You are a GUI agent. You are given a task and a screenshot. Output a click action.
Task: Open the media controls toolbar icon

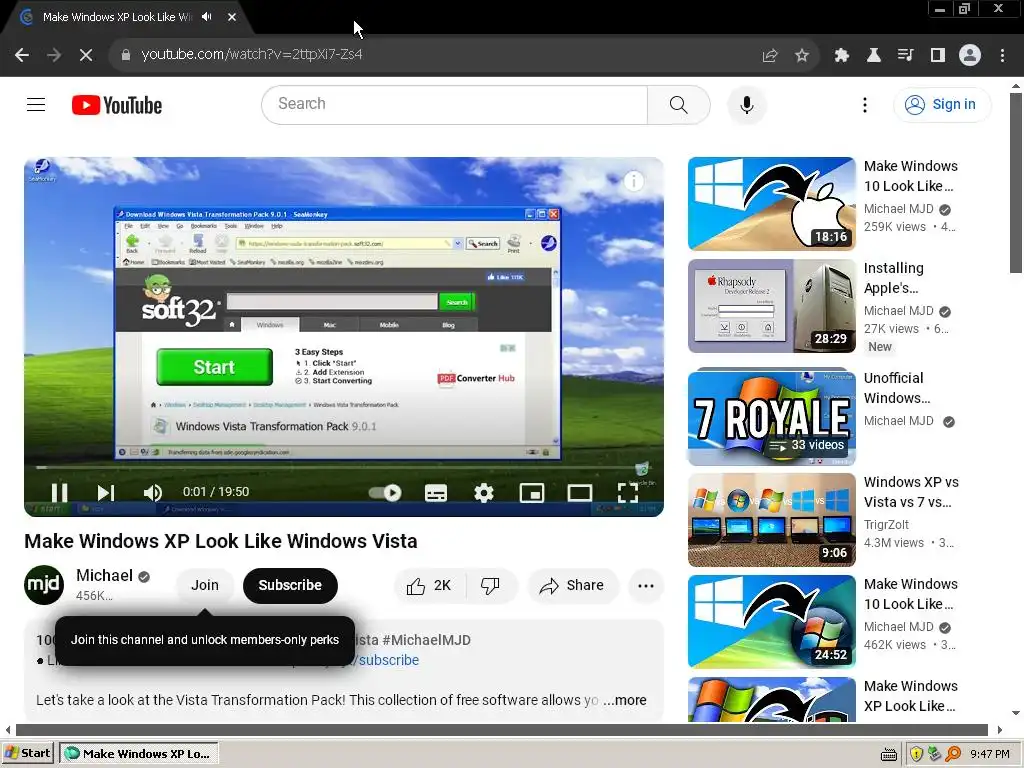tap(906, 56)
